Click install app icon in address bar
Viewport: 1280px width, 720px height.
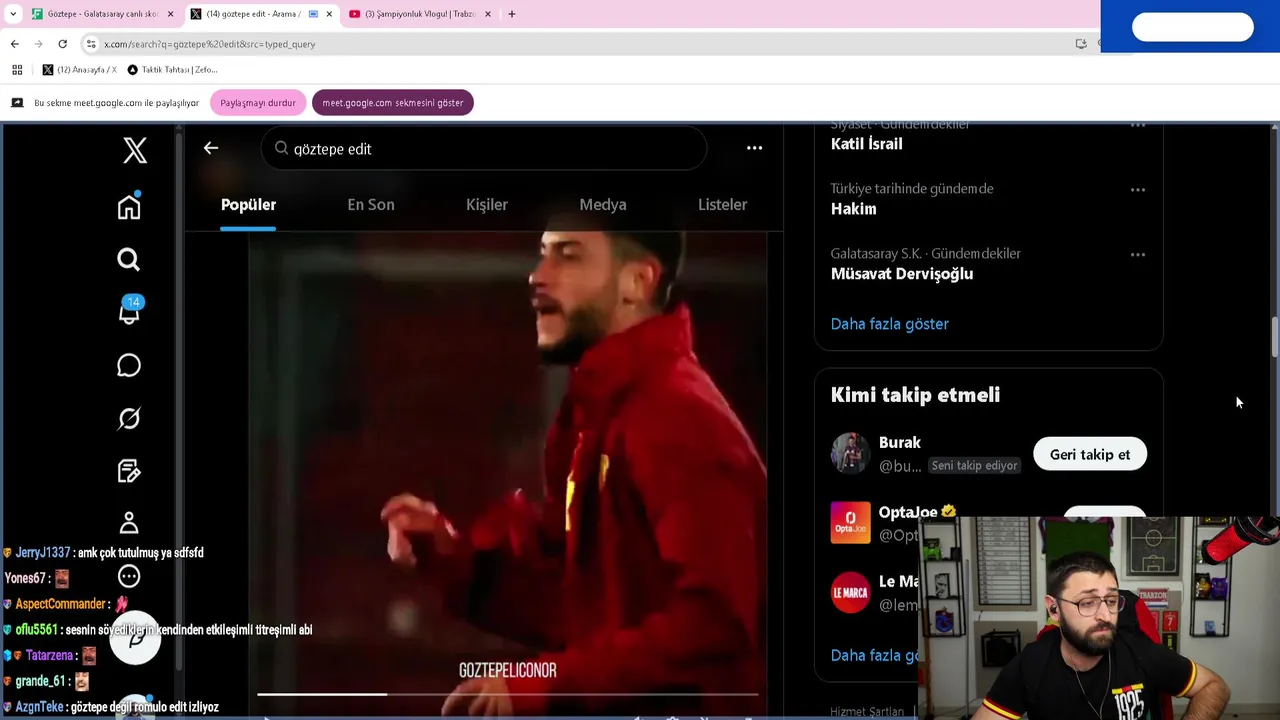click(1080, 43)
